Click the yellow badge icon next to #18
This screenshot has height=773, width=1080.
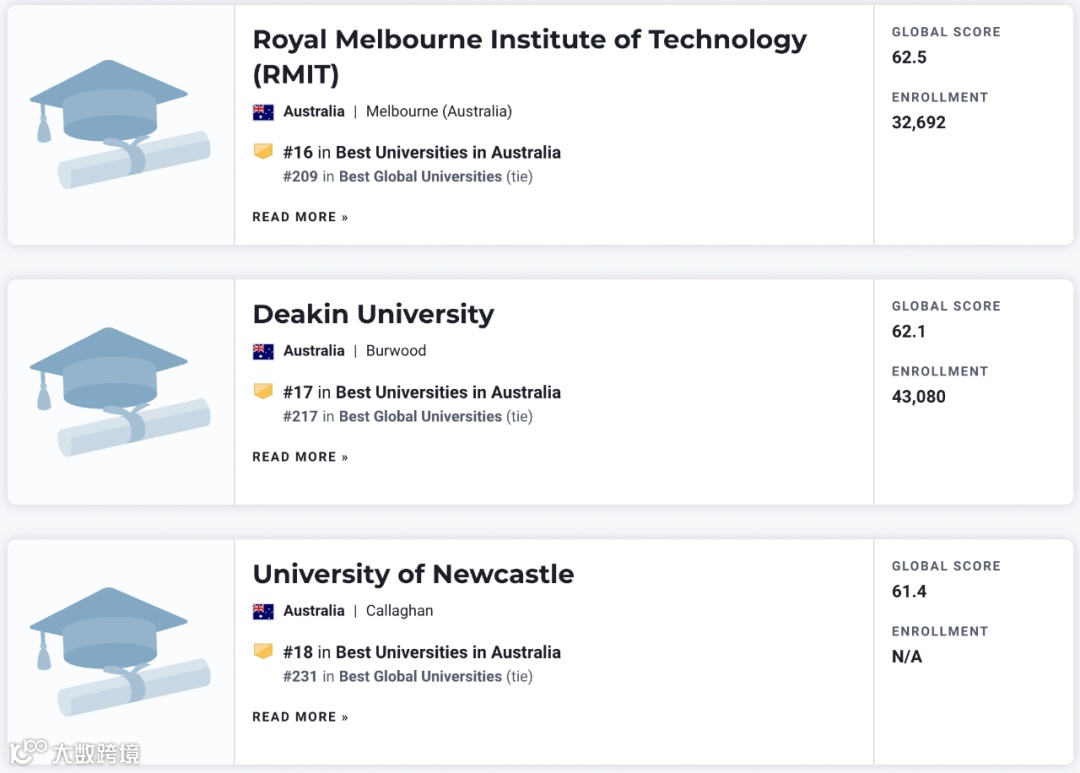click(263, 651)
